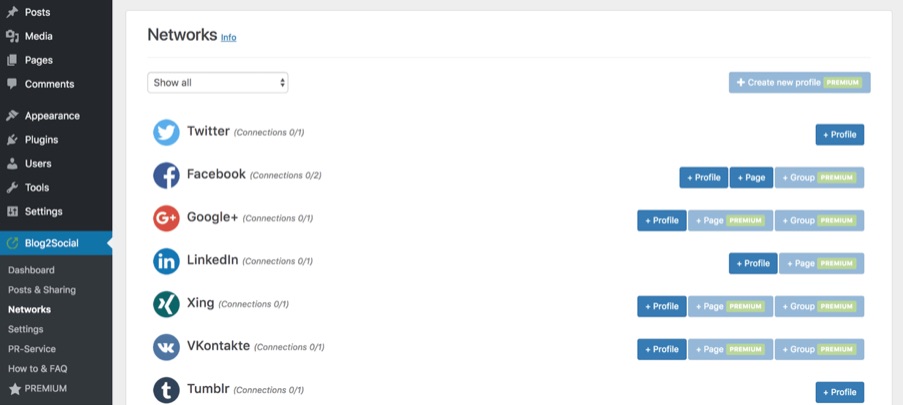903x405 pixels.
Task: Add a LinkedIn profile
Action: [753, 263]
